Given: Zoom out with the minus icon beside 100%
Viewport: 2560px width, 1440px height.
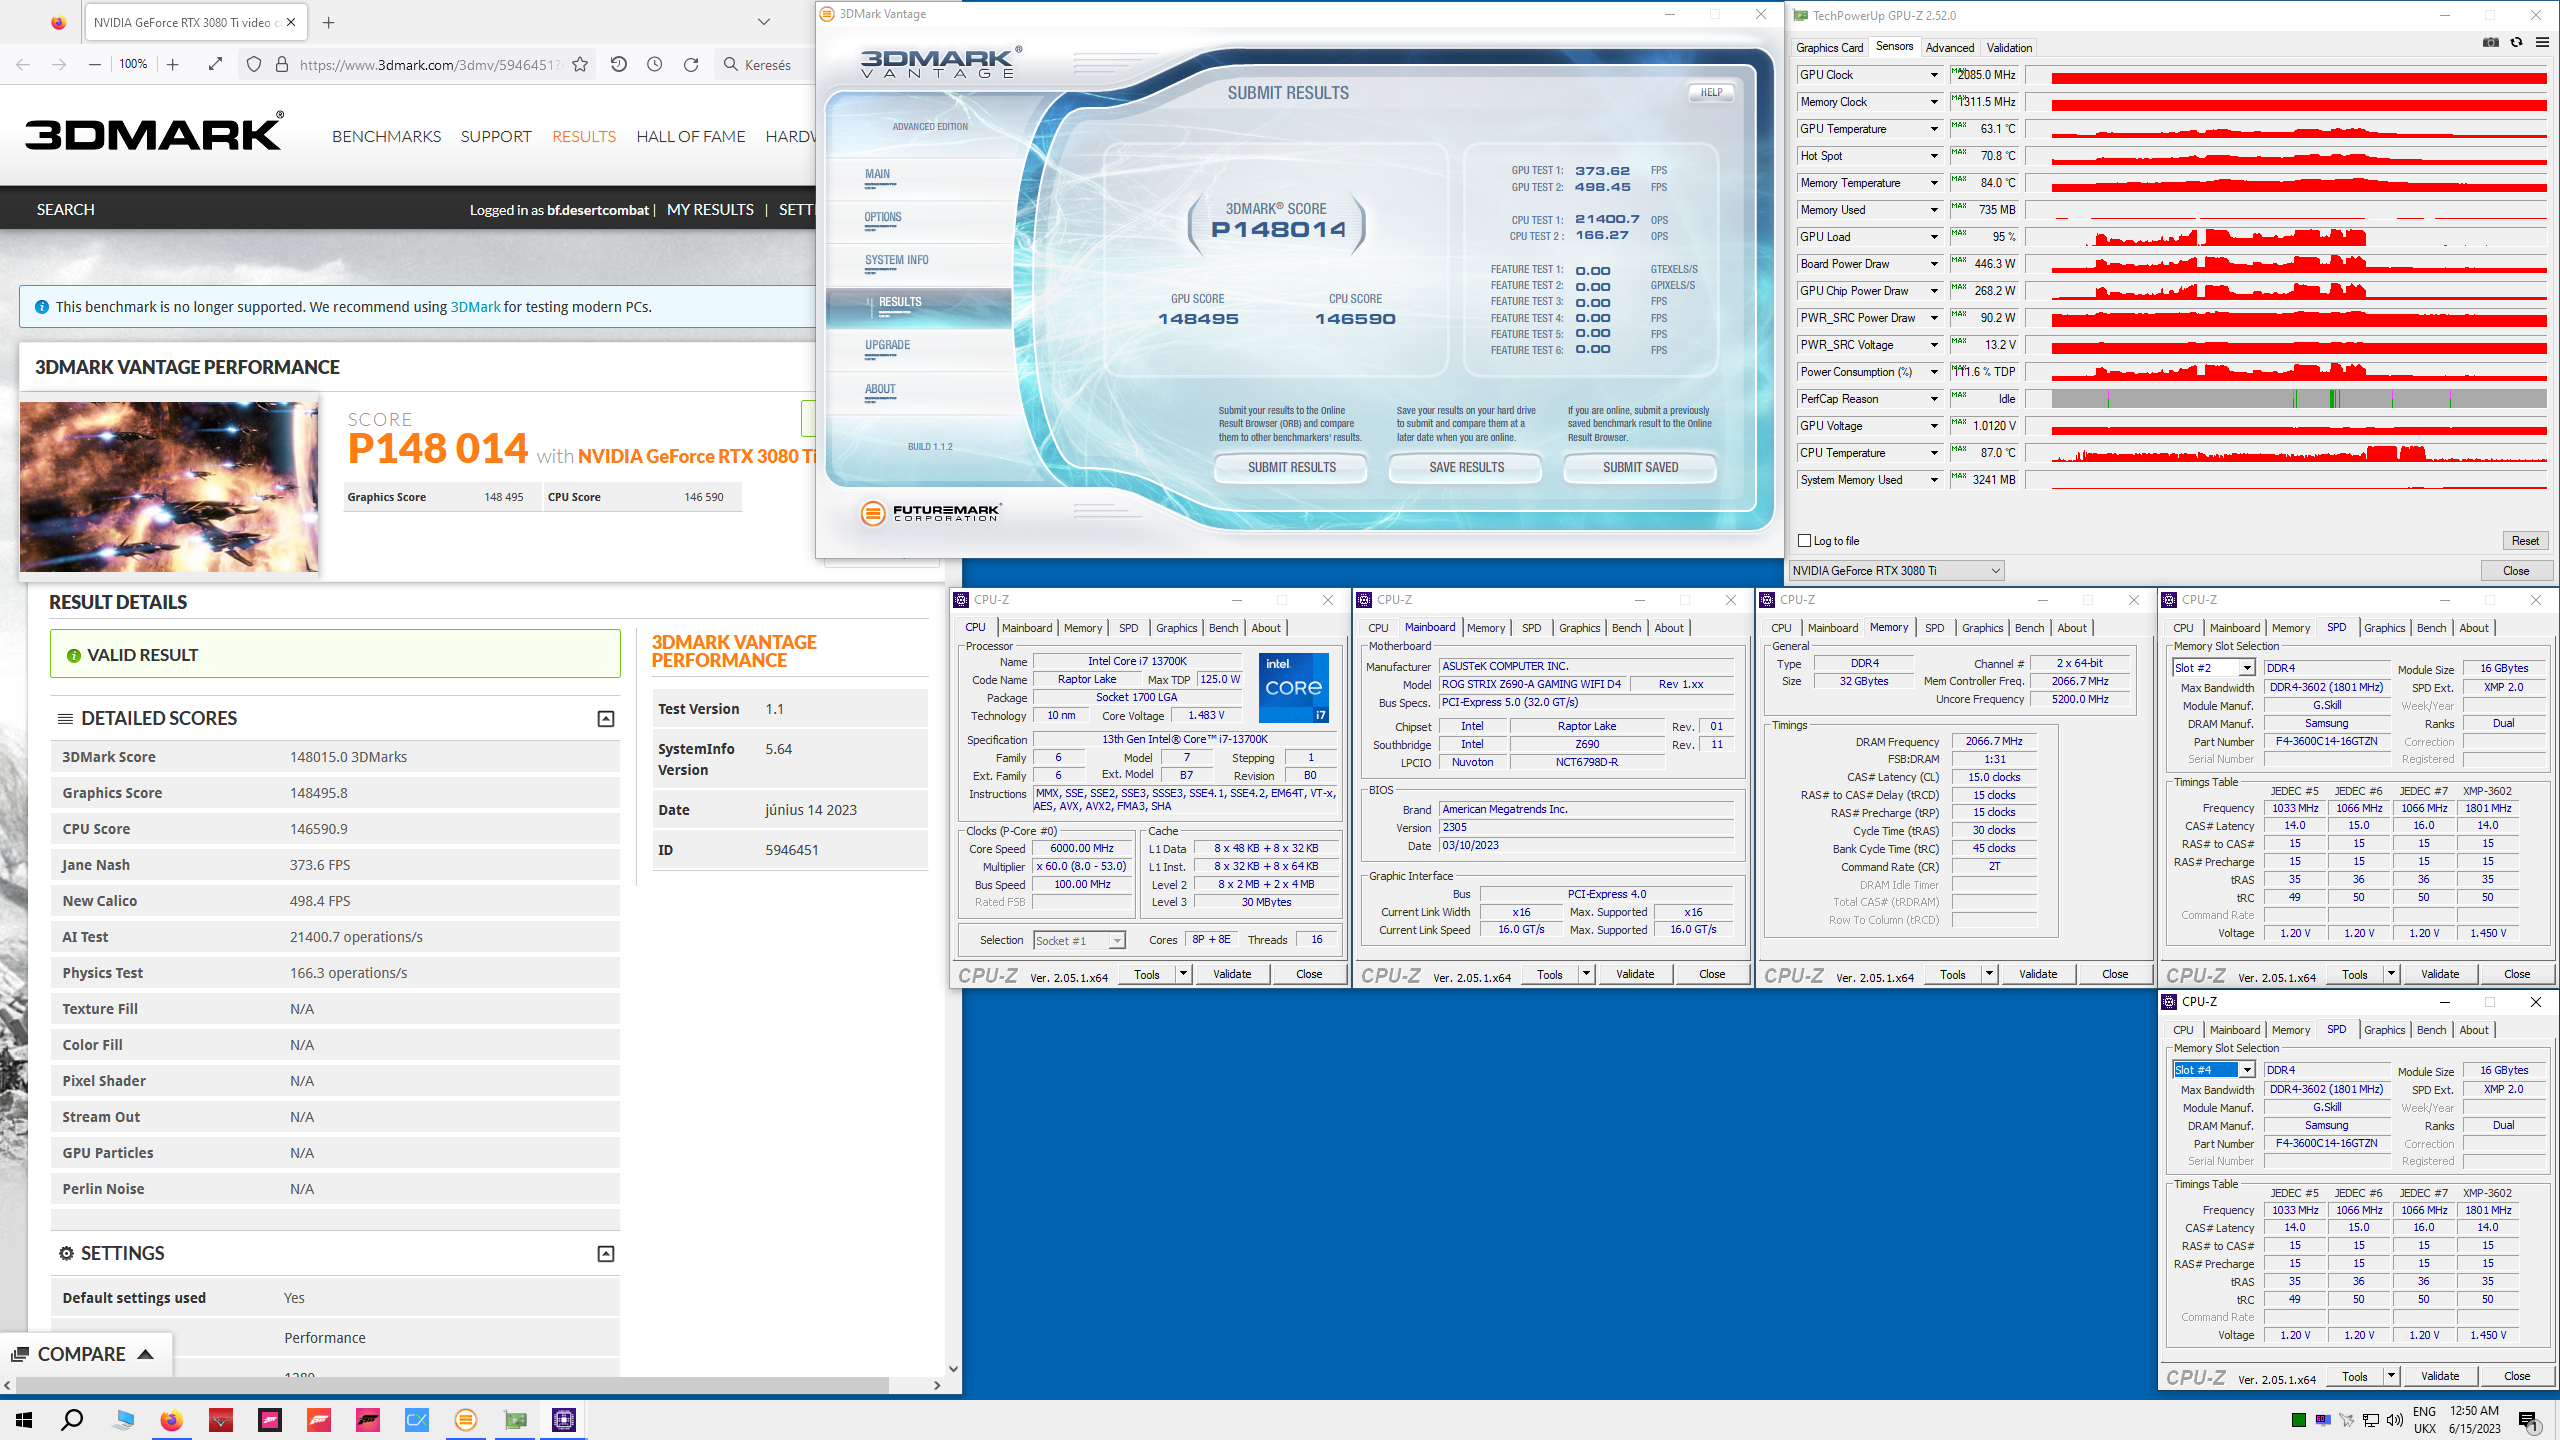Looking at the screenshot, I should [x=95, y=64].
